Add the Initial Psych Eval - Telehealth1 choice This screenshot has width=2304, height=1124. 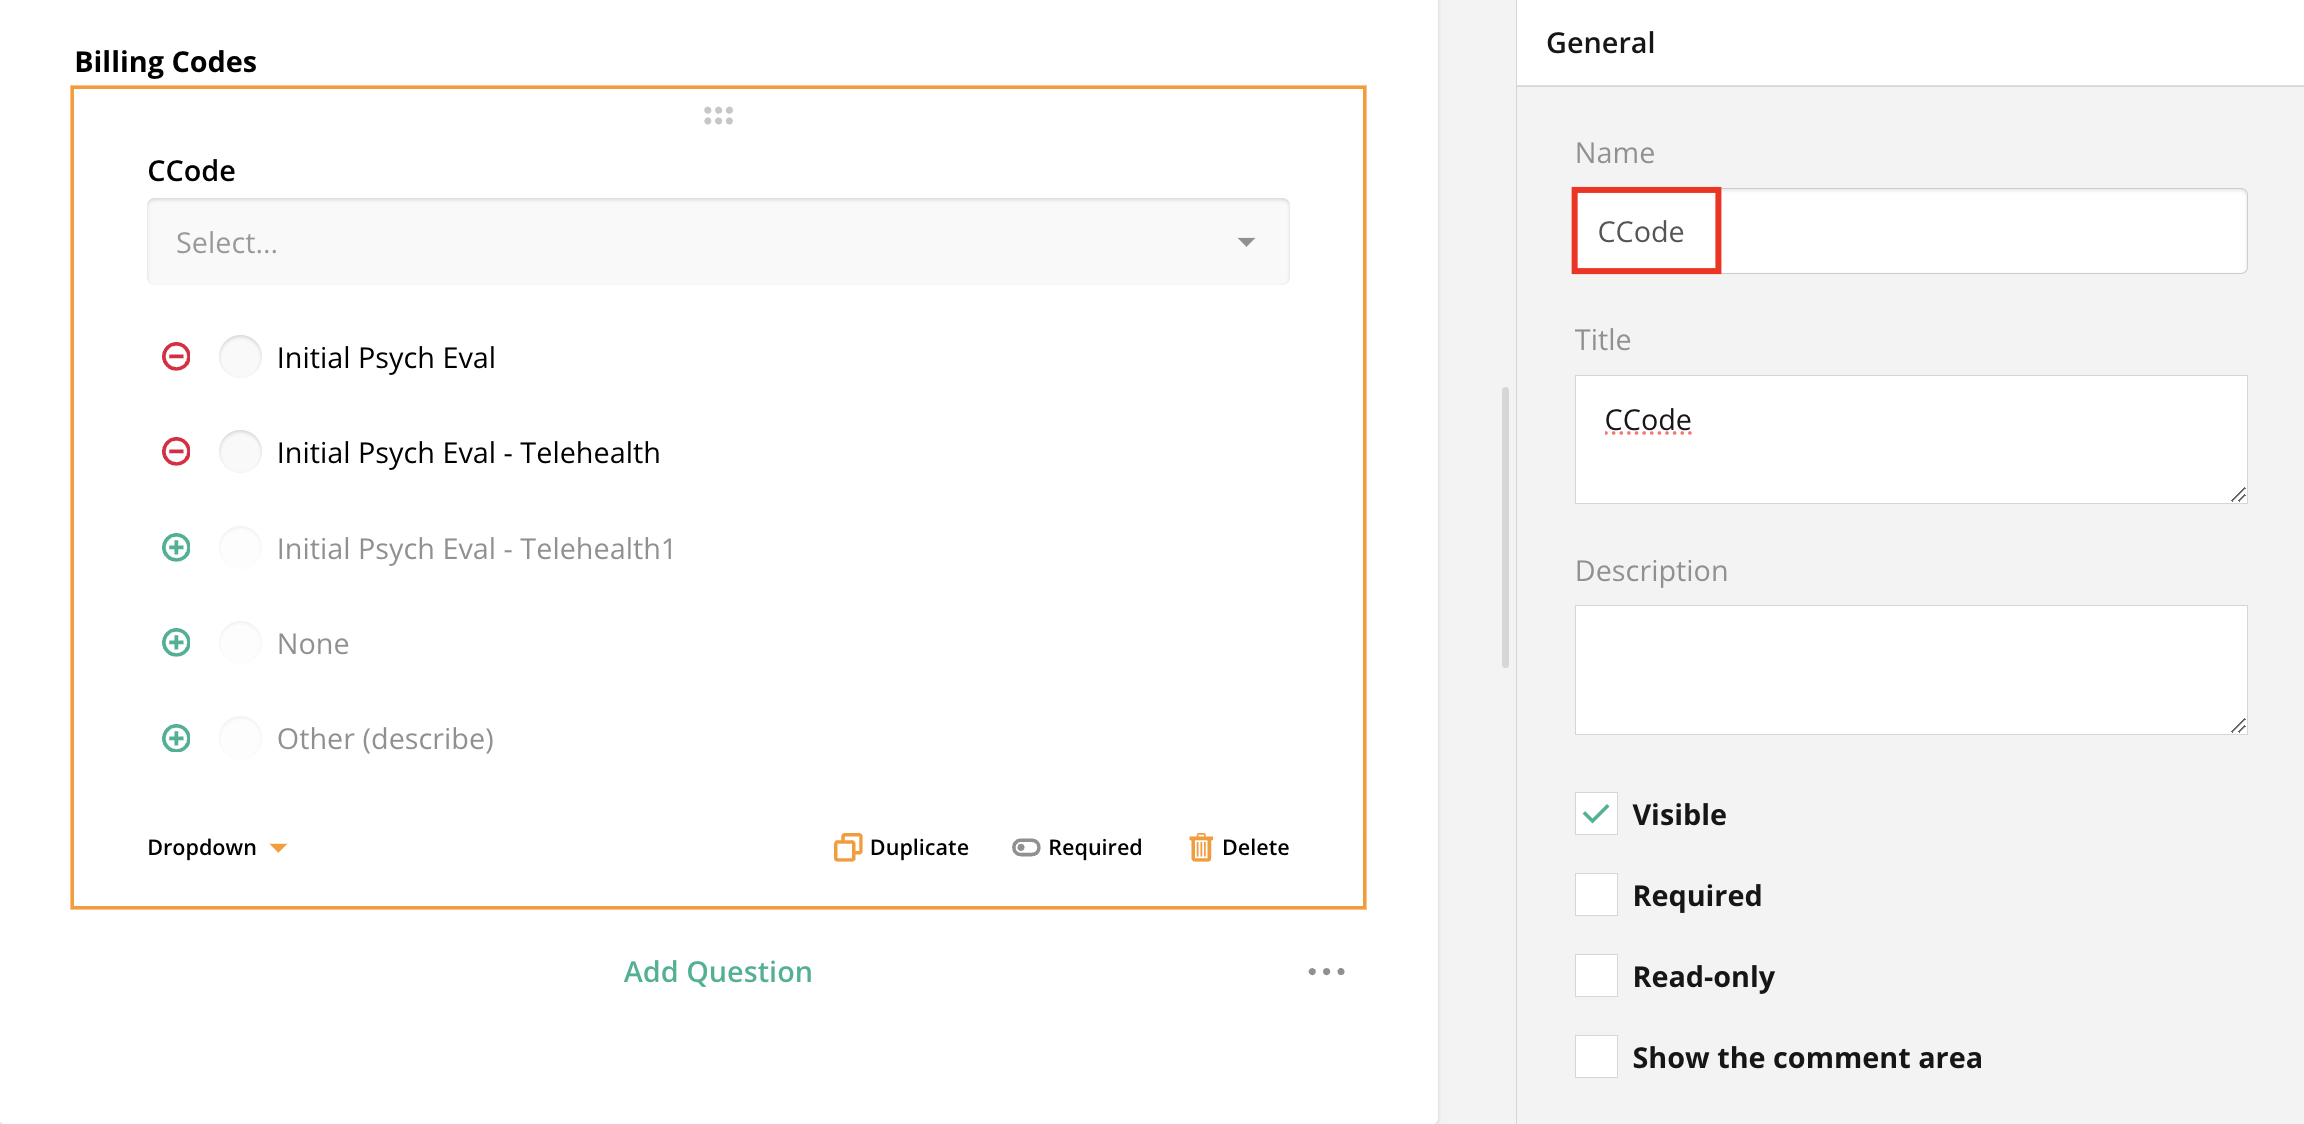[176, 548]
